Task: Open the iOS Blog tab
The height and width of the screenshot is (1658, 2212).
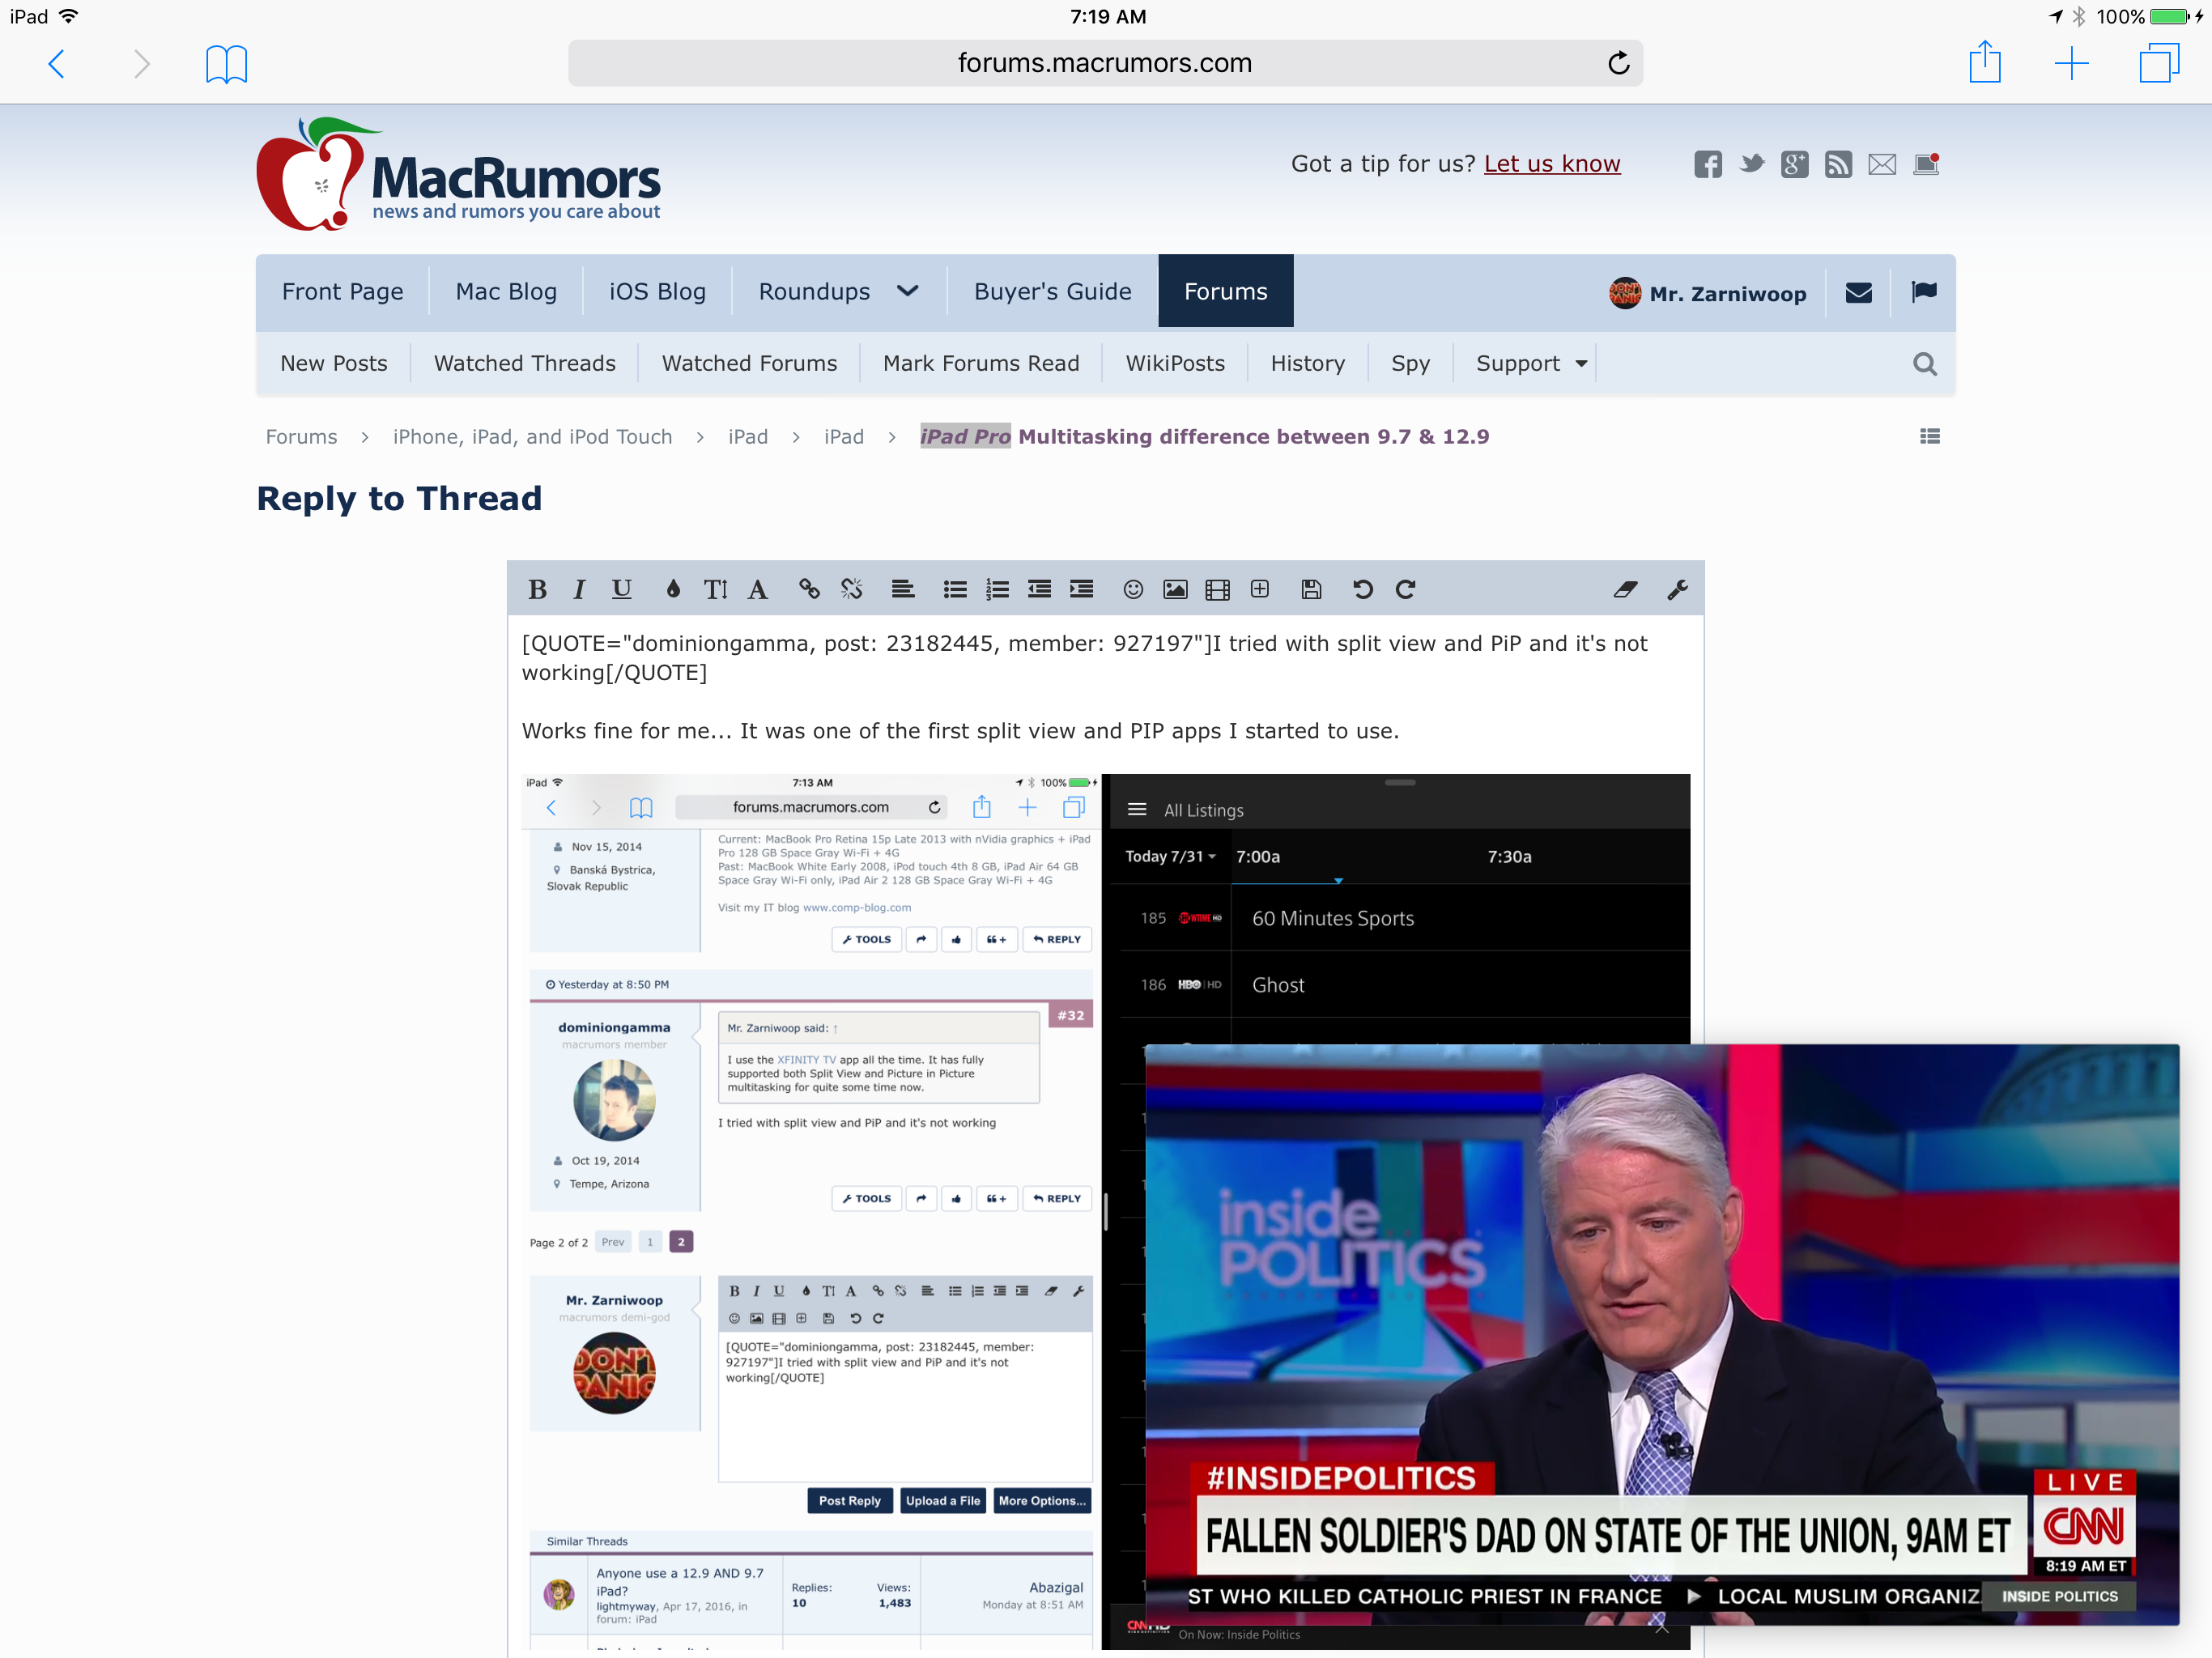Action: pyautogui.click(x=657, y=291)
